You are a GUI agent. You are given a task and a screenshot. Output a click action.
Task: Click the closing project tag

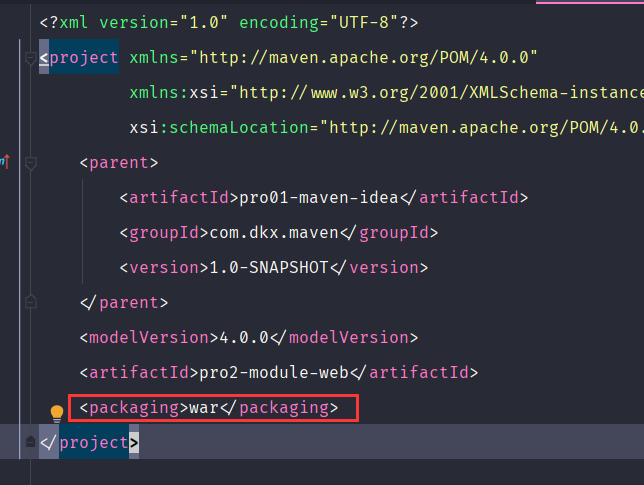point(89,443)
